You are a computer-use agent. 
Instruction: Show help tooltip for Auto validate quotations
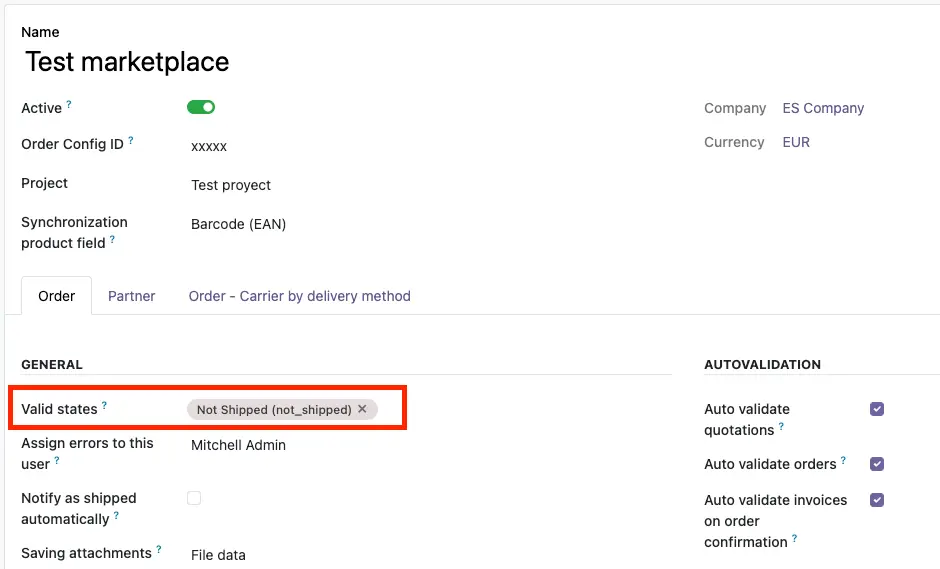click(781, 426)
